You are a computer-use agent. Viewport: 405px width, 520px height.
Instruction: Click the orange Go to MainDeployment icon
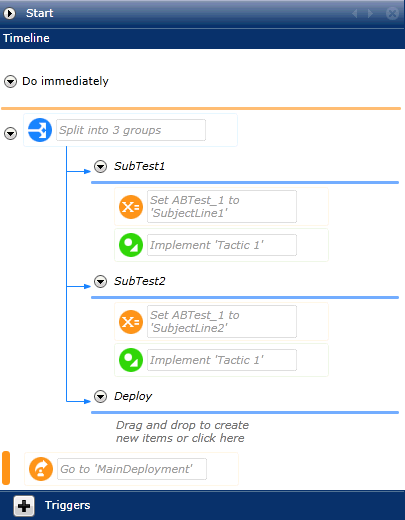(41, 469)
